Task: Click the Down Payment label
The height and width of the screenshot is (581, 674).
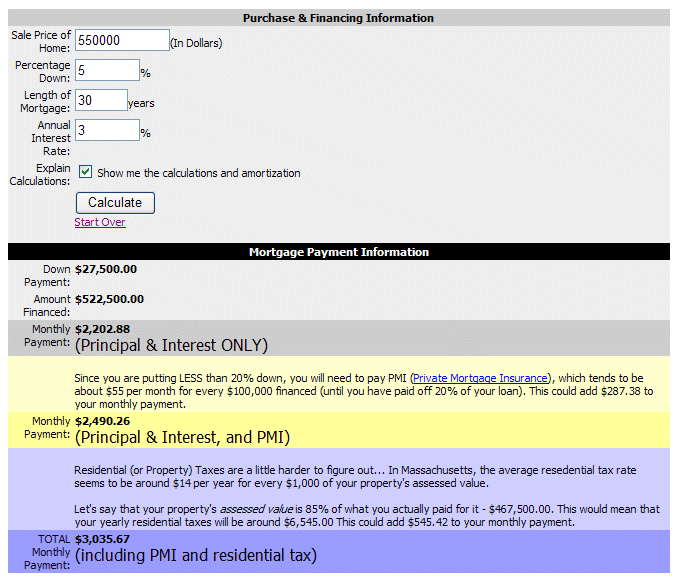Action: click(47, 276)
